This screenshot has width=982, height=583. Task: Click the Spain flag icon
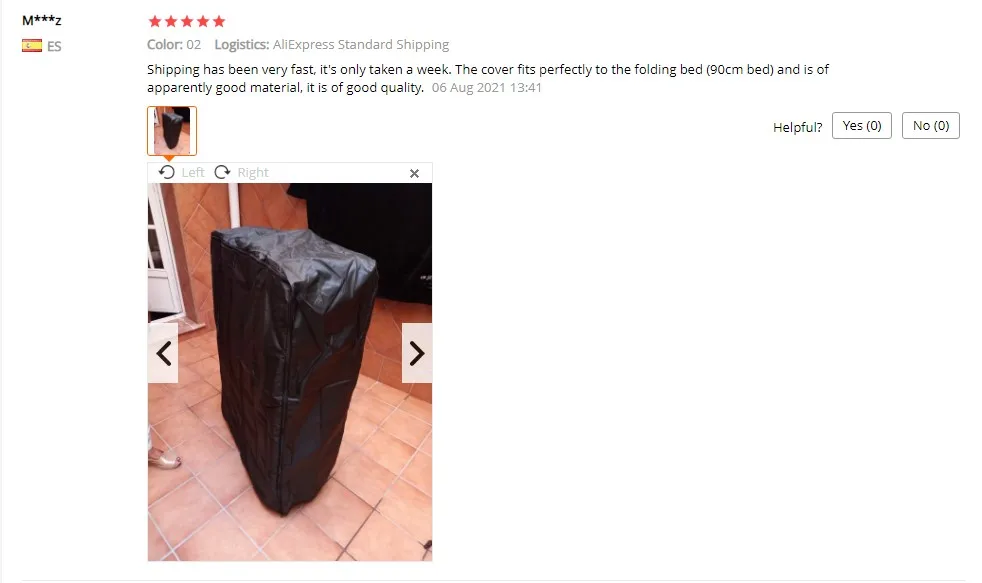click(32, 46)
